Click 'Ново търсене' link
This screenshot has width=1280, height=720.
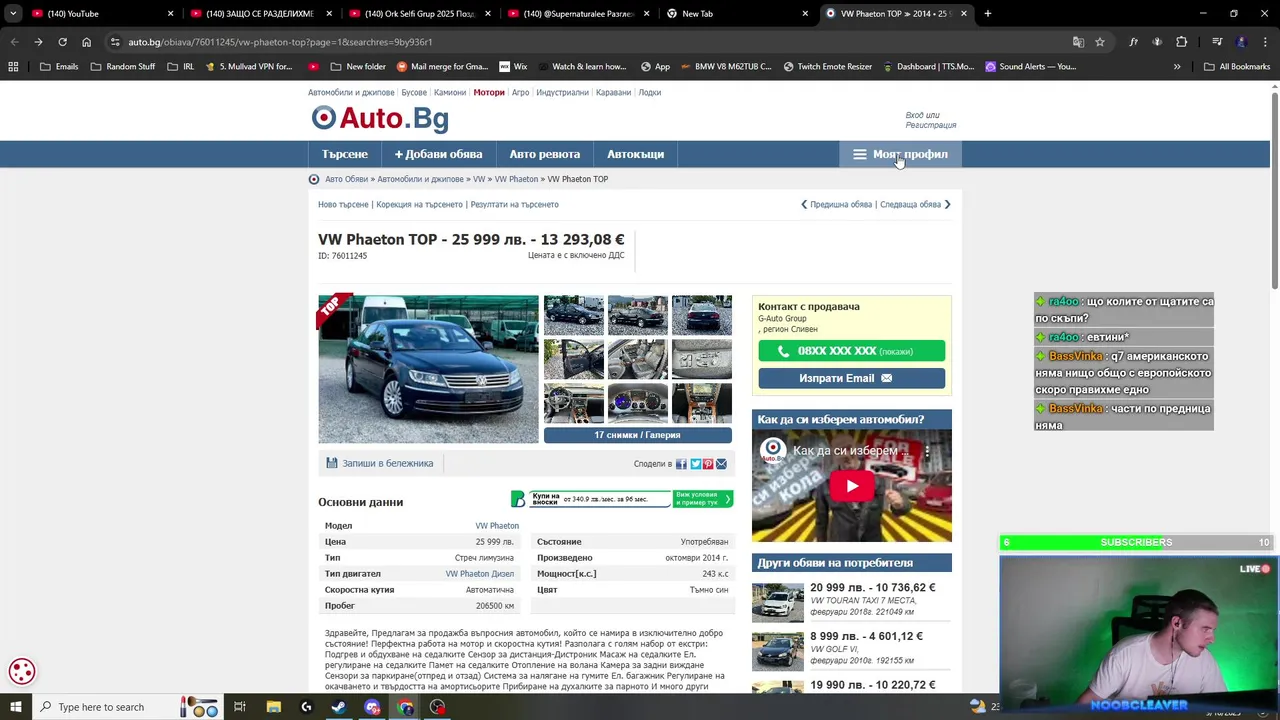[x=343, y=204]
